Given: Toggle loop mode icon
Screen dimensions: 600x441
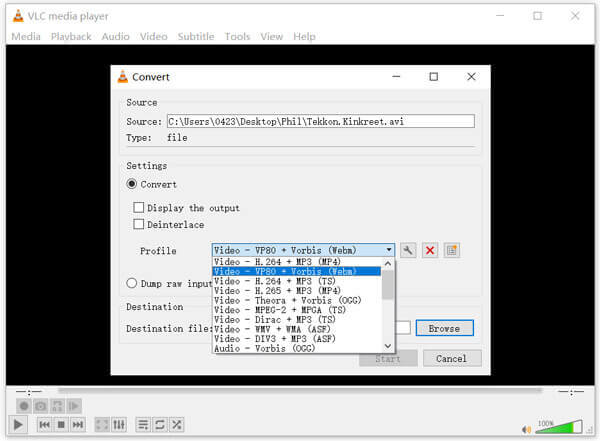Looking at the screenshot, I should tap(160, 424).
